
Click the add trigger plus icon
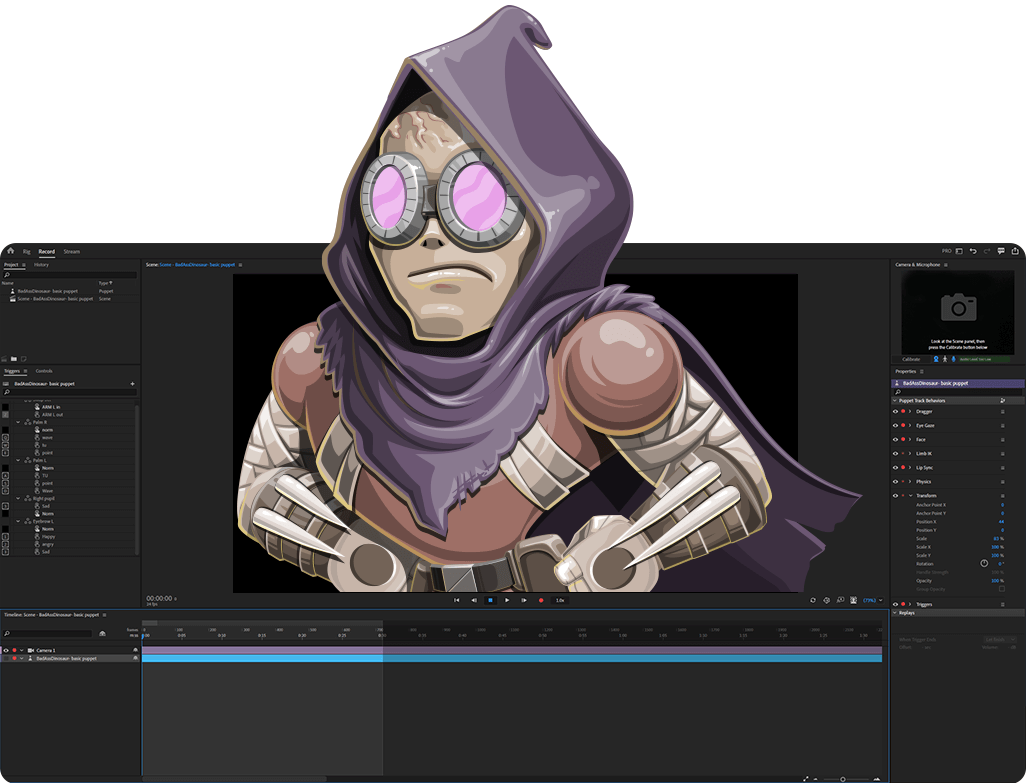coord(132,383)
